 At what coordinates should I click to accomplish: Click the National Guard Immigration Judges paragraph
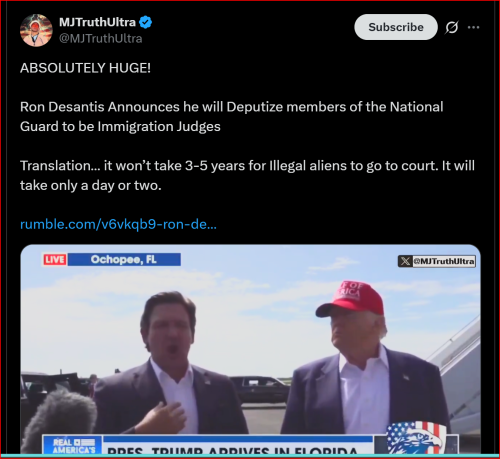point(232,117)
